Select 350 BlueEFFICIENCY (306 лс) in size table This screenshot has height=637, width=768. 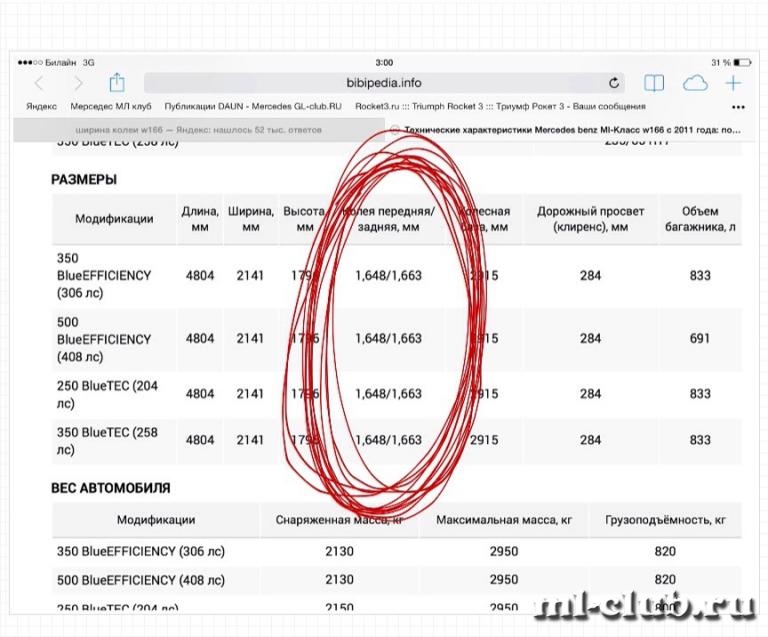pyautogui.click(x=104, y=276)
